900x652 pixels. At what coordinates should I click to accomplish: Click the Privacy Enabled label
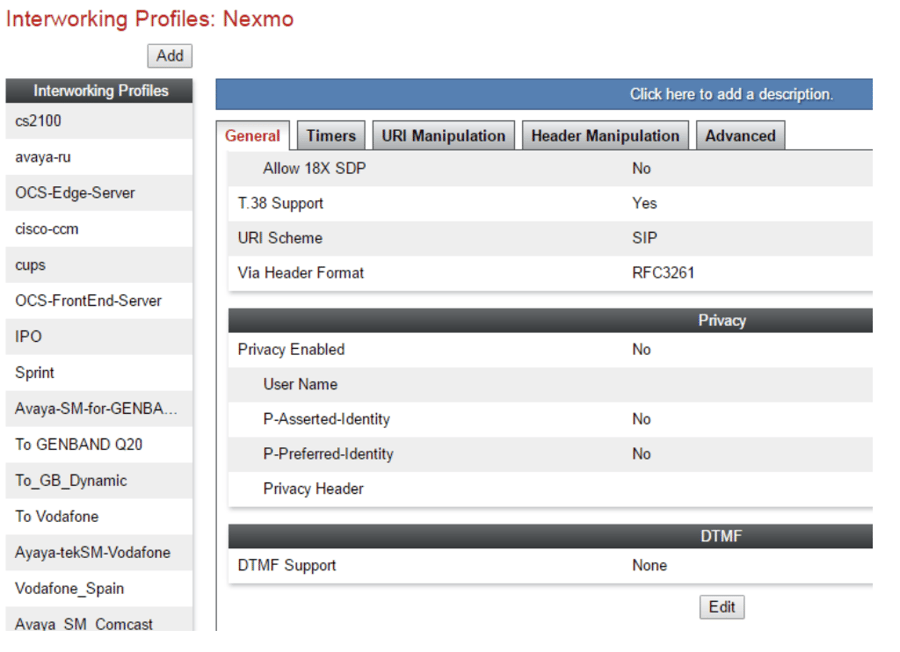pyautogui.click(x=291, y=350)
